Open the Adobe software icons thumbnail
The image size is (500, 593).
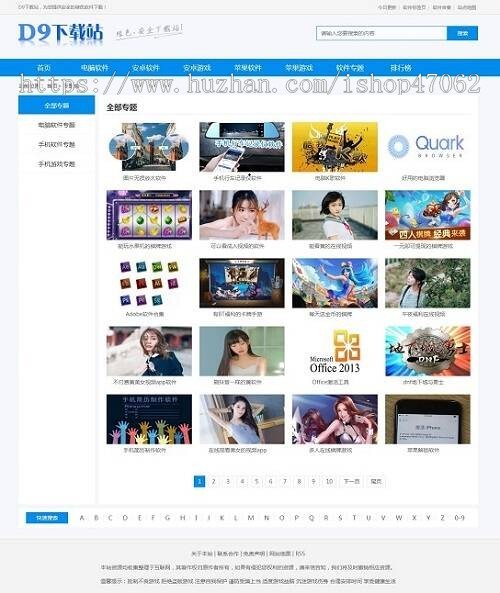click(149, 283)
